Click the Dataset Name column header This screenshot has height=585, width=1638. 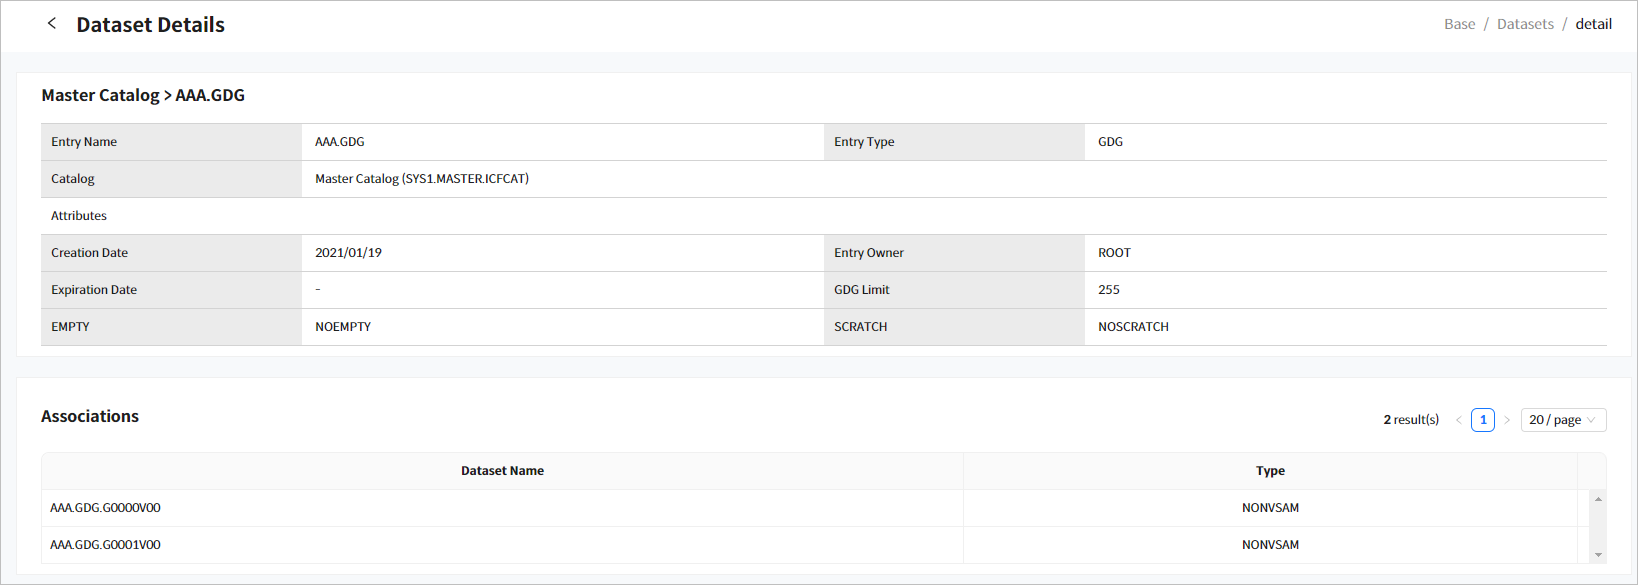tap(502, 471)
